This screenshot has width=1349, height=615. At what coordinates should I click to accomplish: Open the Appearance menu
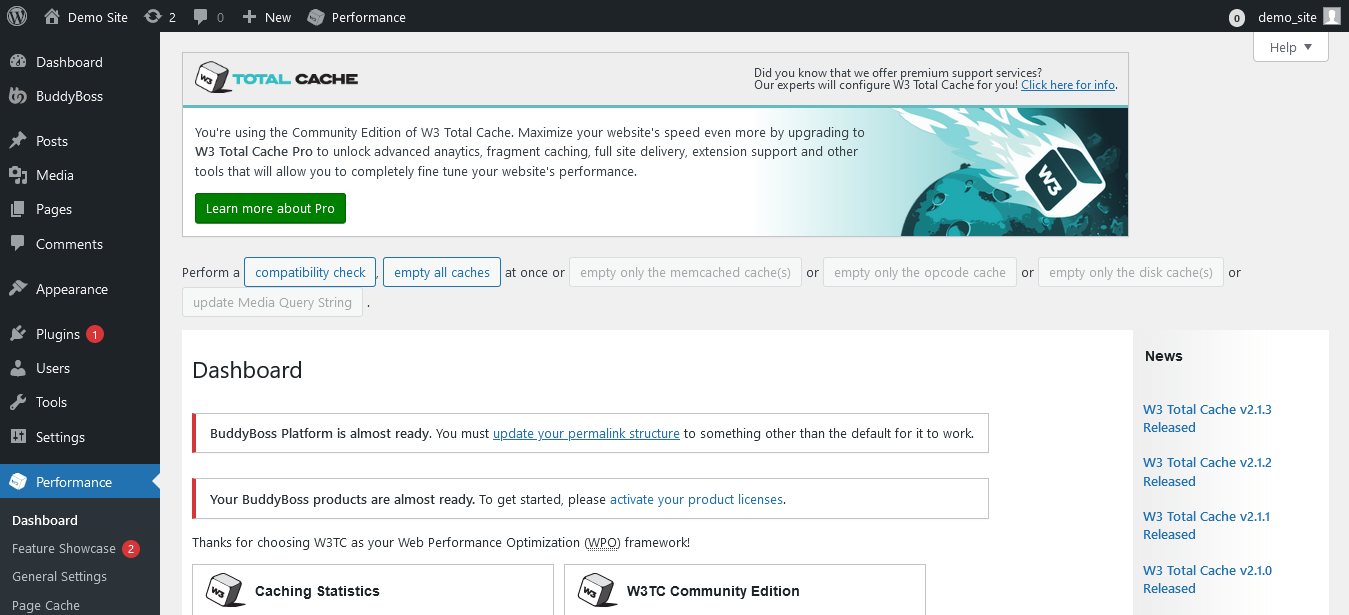80,289
